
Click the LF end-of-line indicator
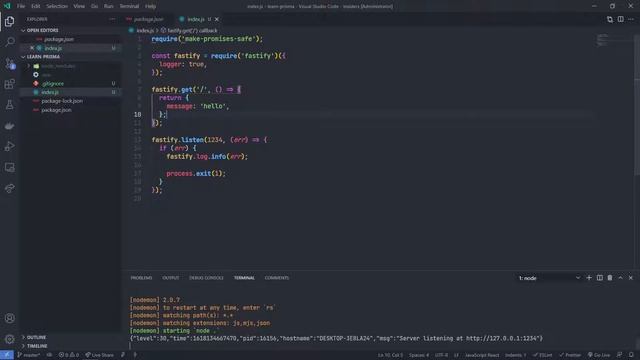click(456, 355)
